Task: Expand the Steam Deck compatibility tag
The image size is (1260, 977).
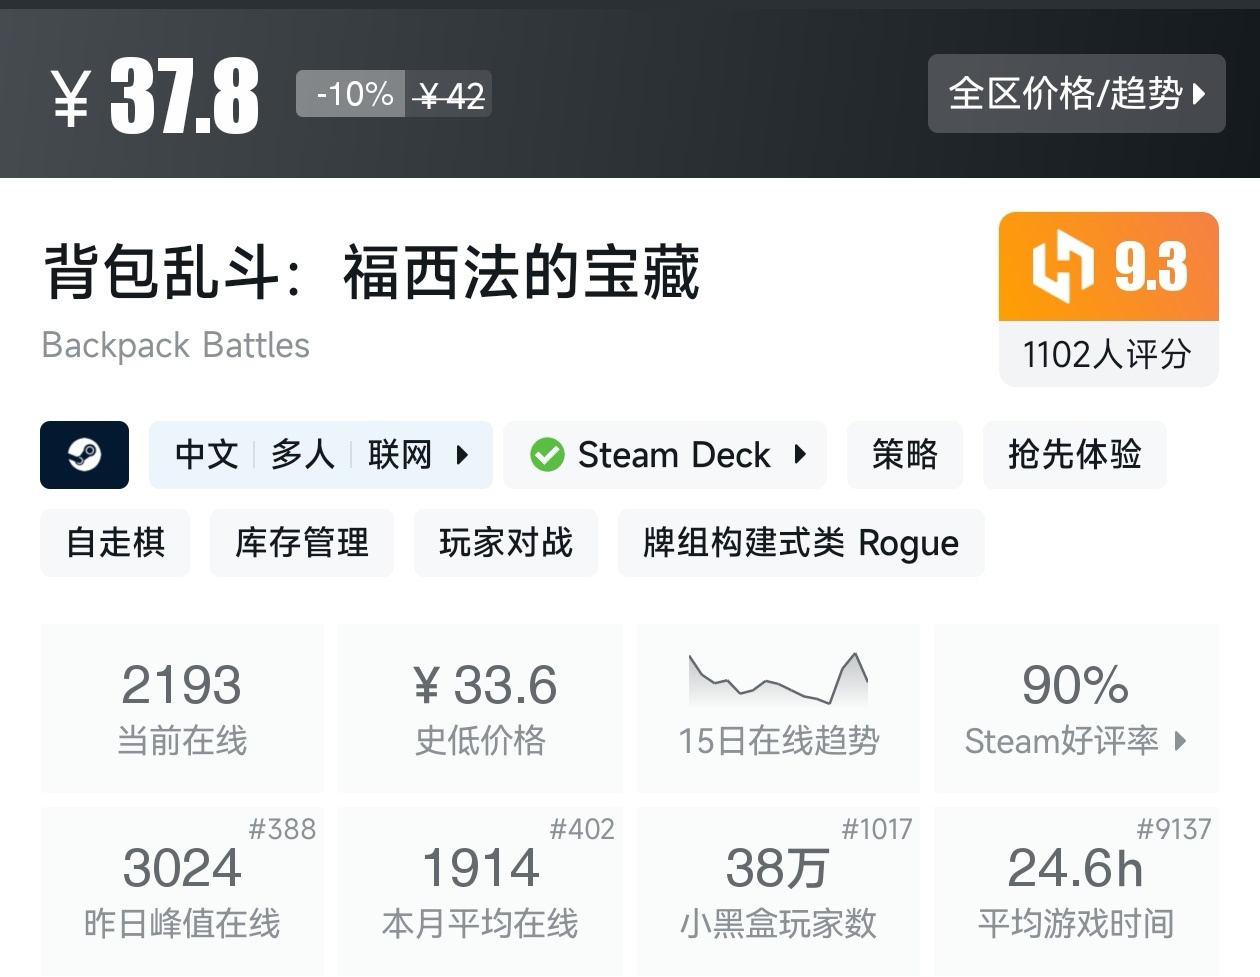Action: pyautogui.click(x=665, y=455)
